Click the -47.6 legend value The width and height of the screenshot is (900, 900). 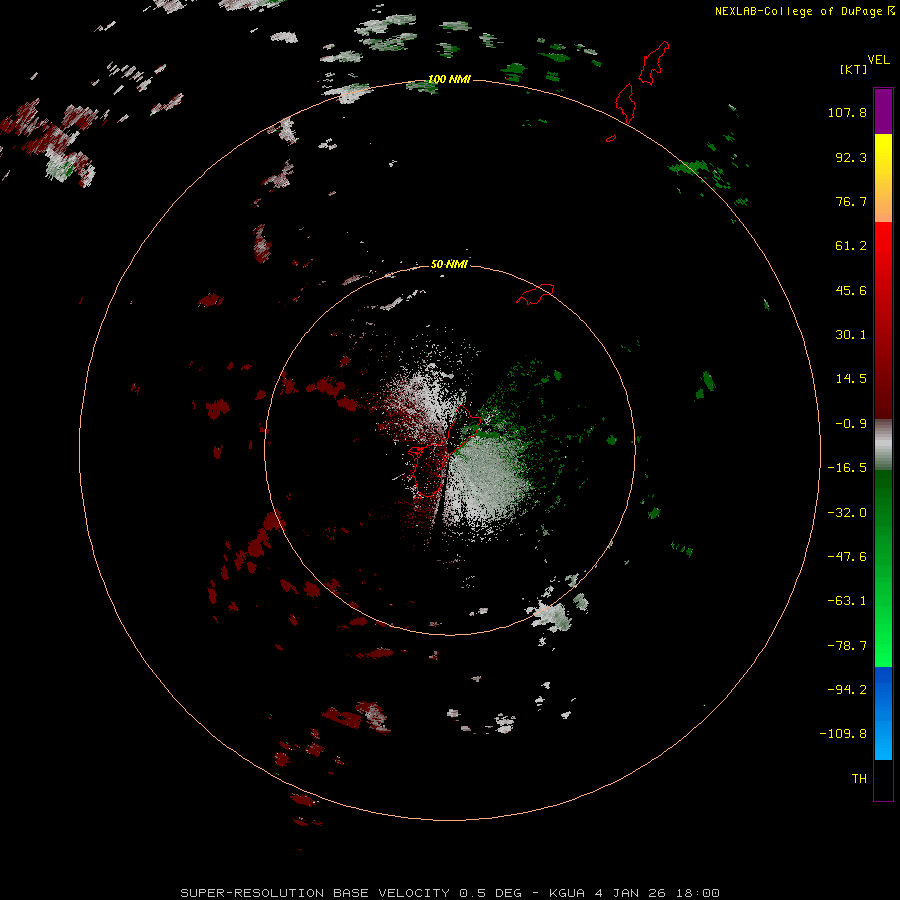tap(847, 557)
